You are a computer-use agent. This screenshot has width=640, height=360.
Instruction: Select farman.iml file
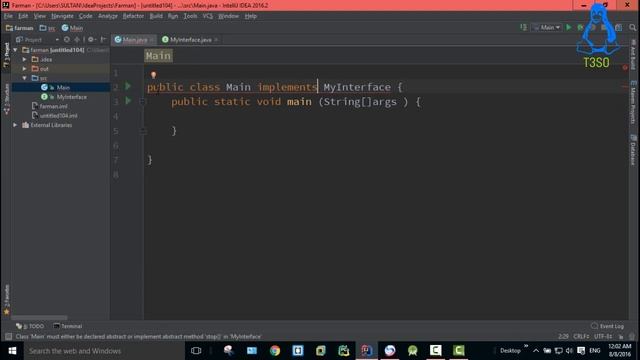pyautogui.click(x=53, y=106)
